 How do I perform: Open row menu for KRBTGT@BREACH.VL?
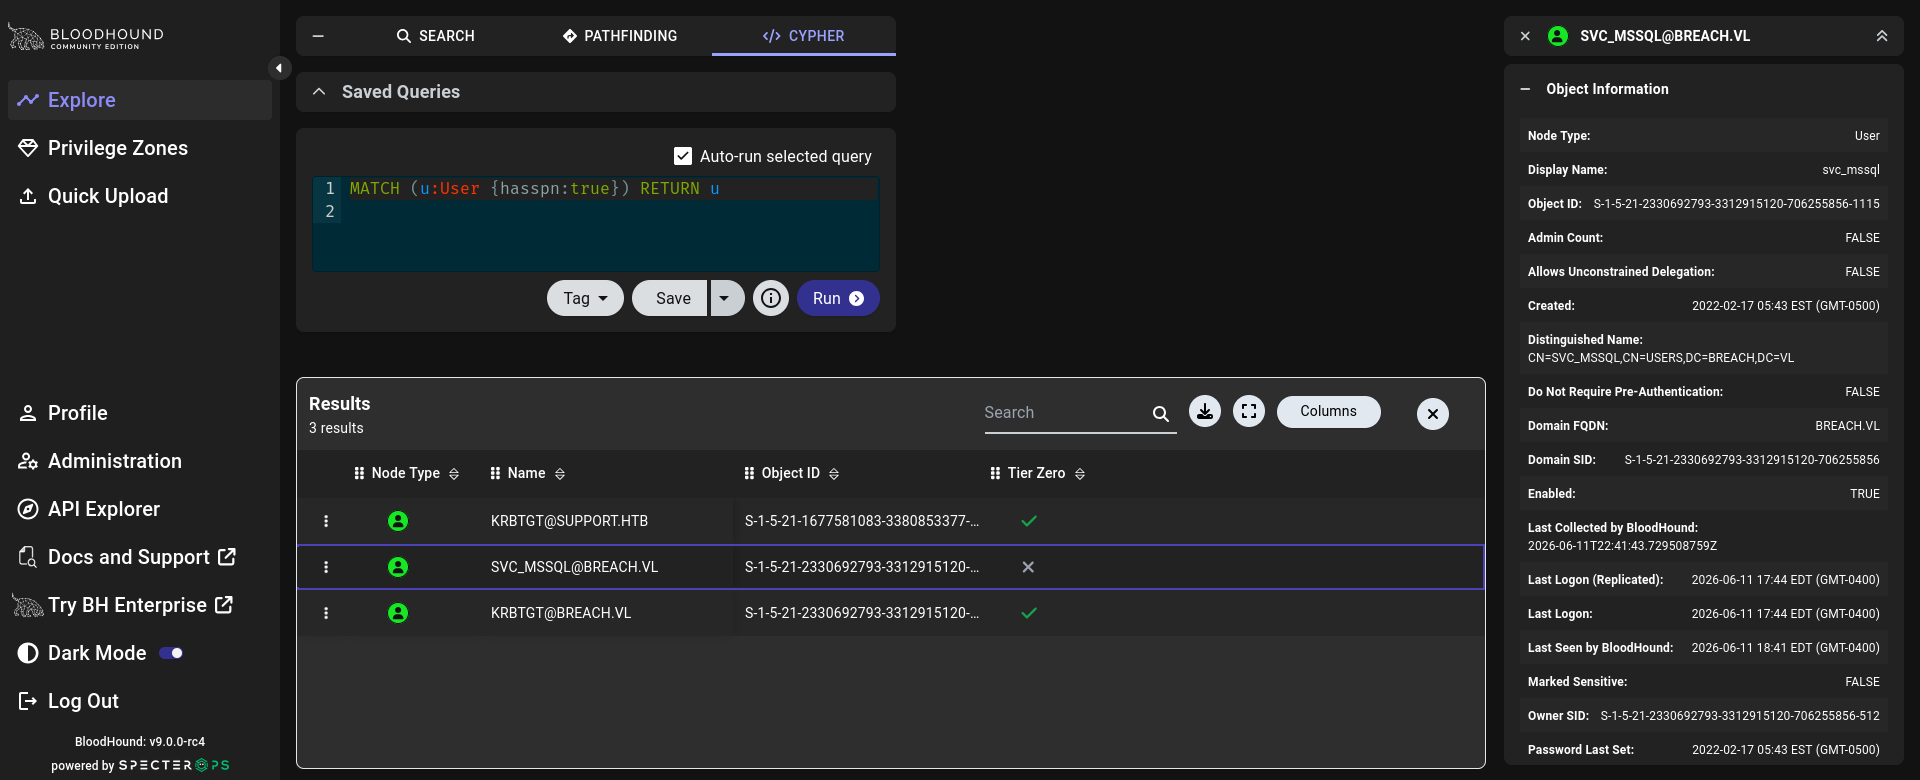click(x=326, y=613)
